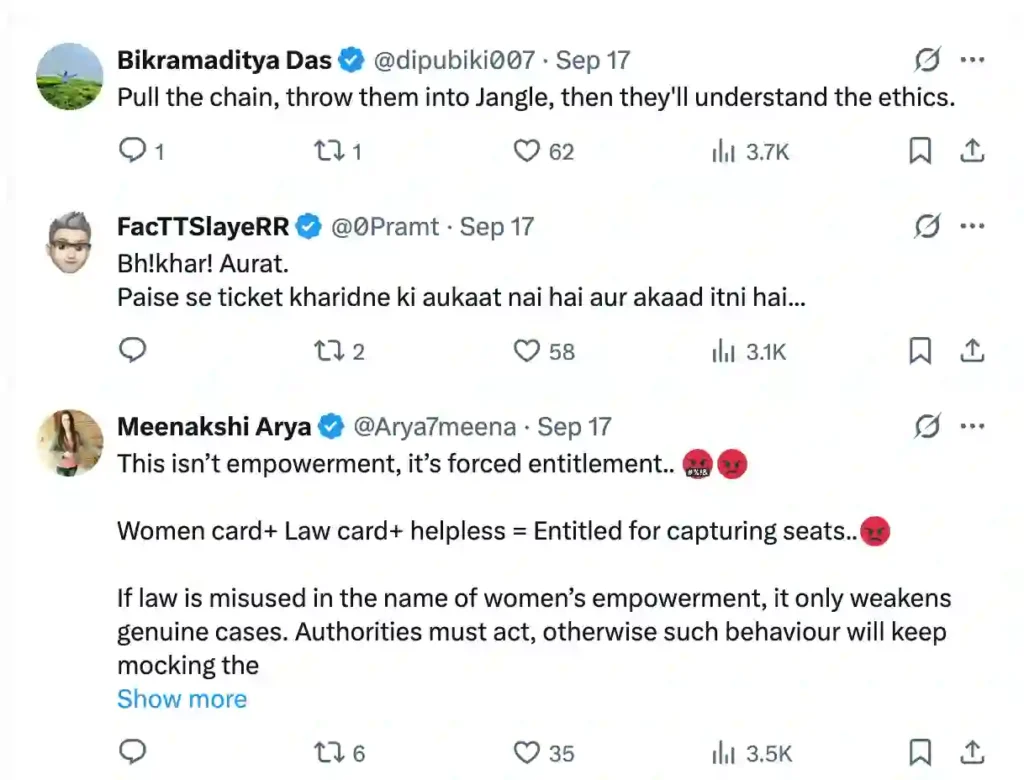Retweet Bikramaditya Das's post

[x=325, y=151]
